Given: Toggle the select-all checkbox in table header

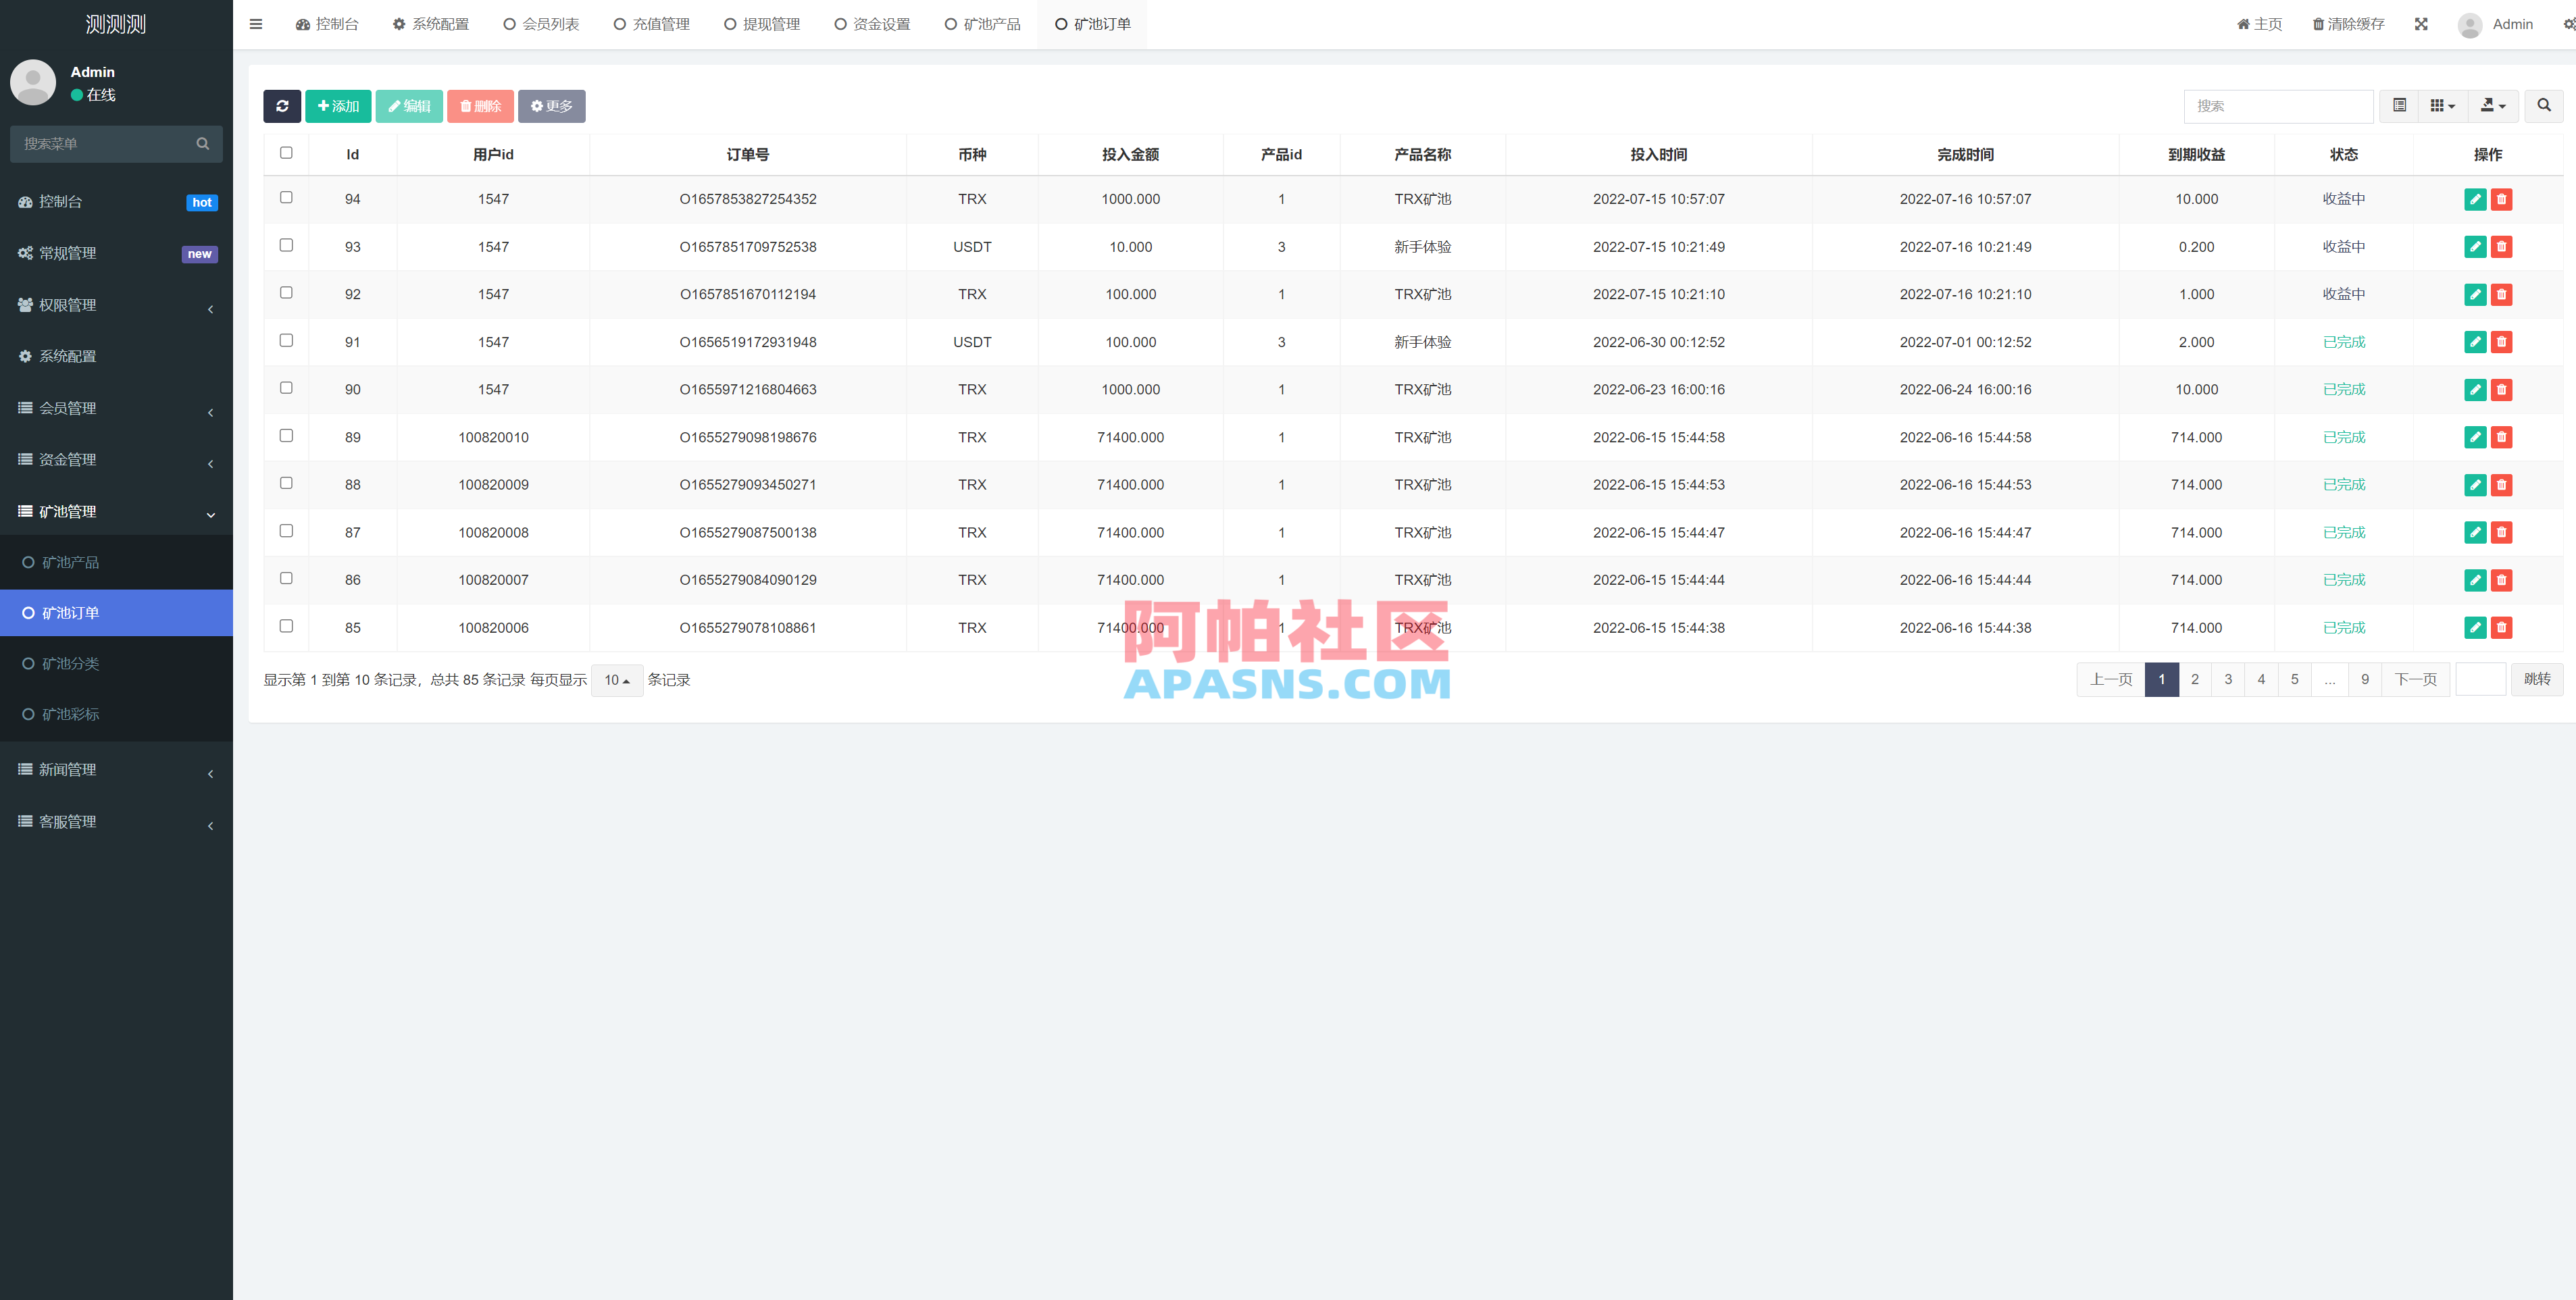Looking at the screenshot, I should click(287, 153).
